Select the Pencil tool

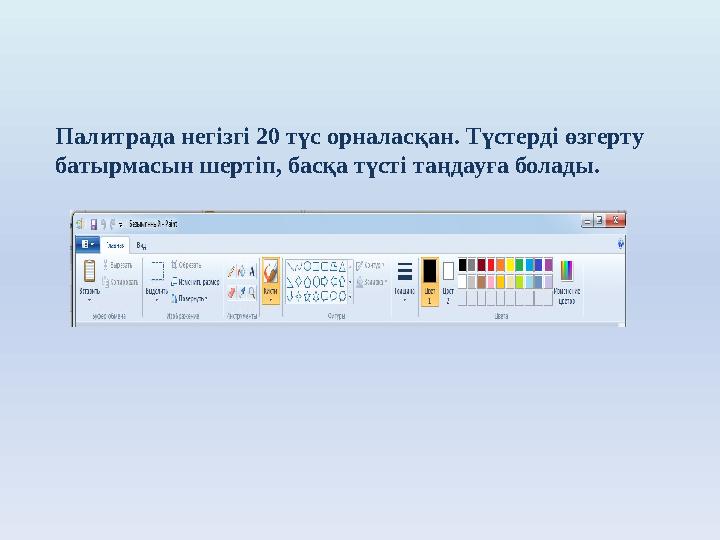point(231,271)
